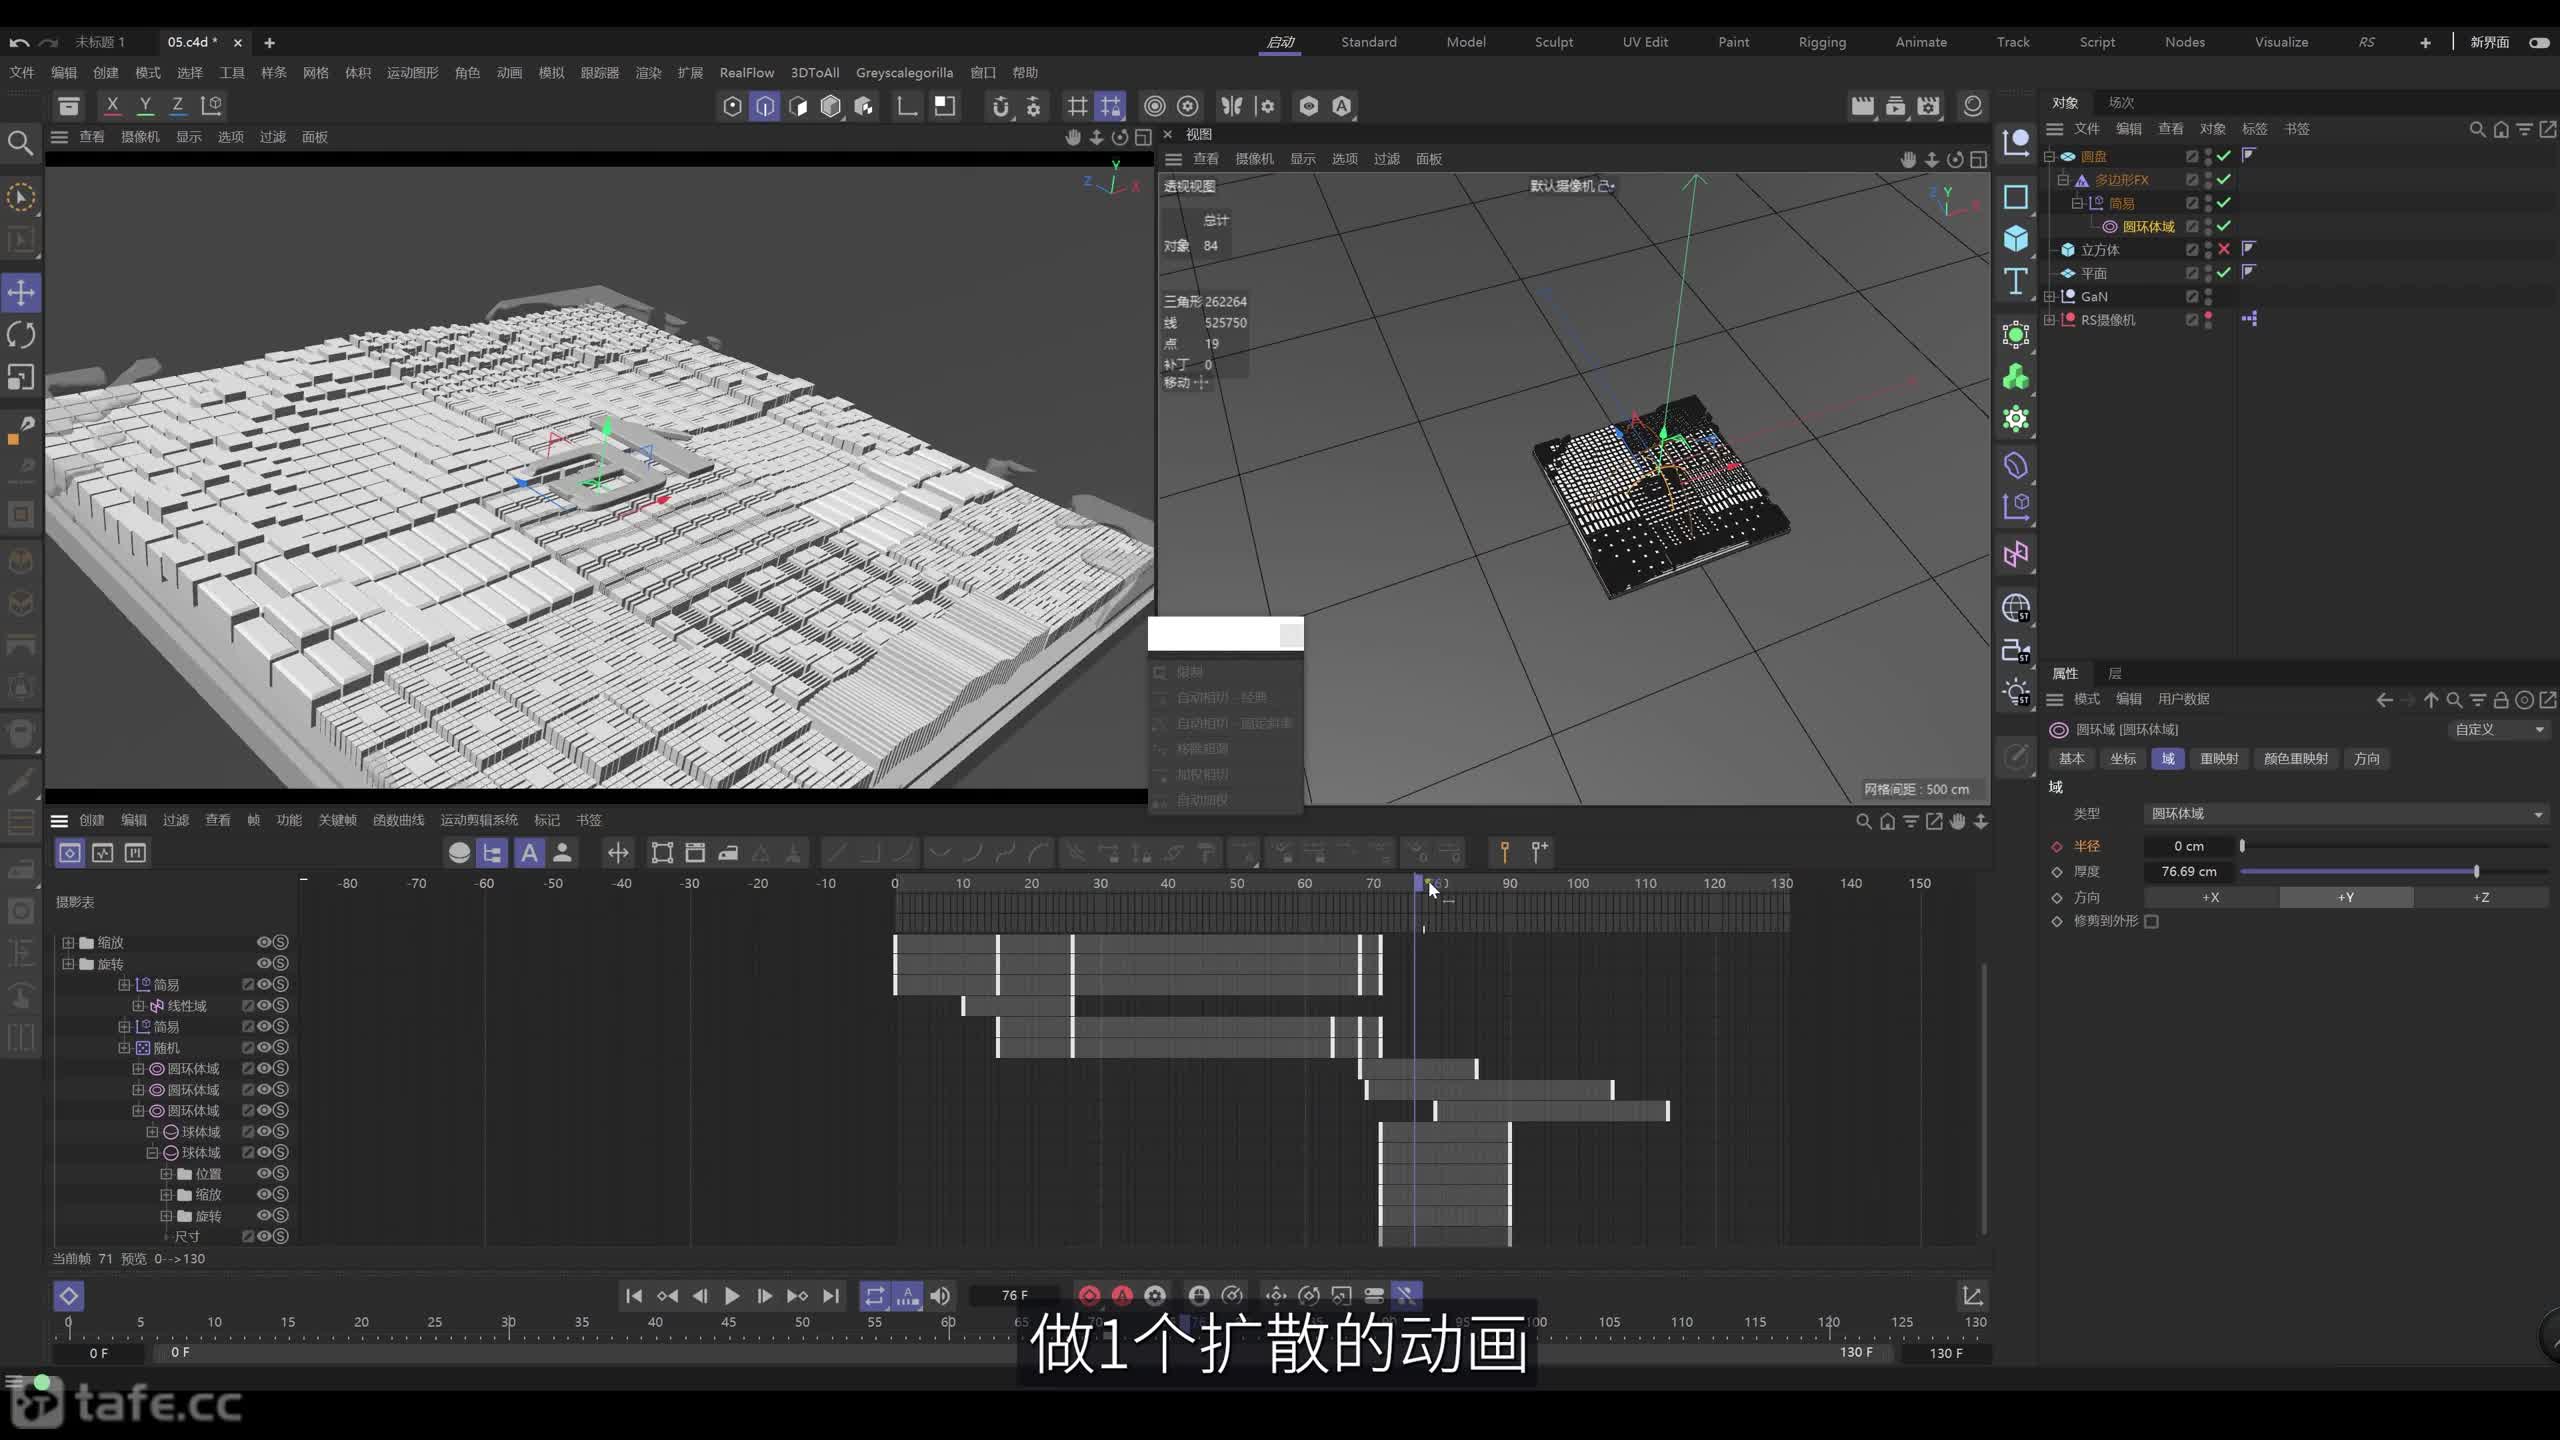Play the animation forward
This screenshot has width=2560, height=1440.
[x=732, y=1295]
